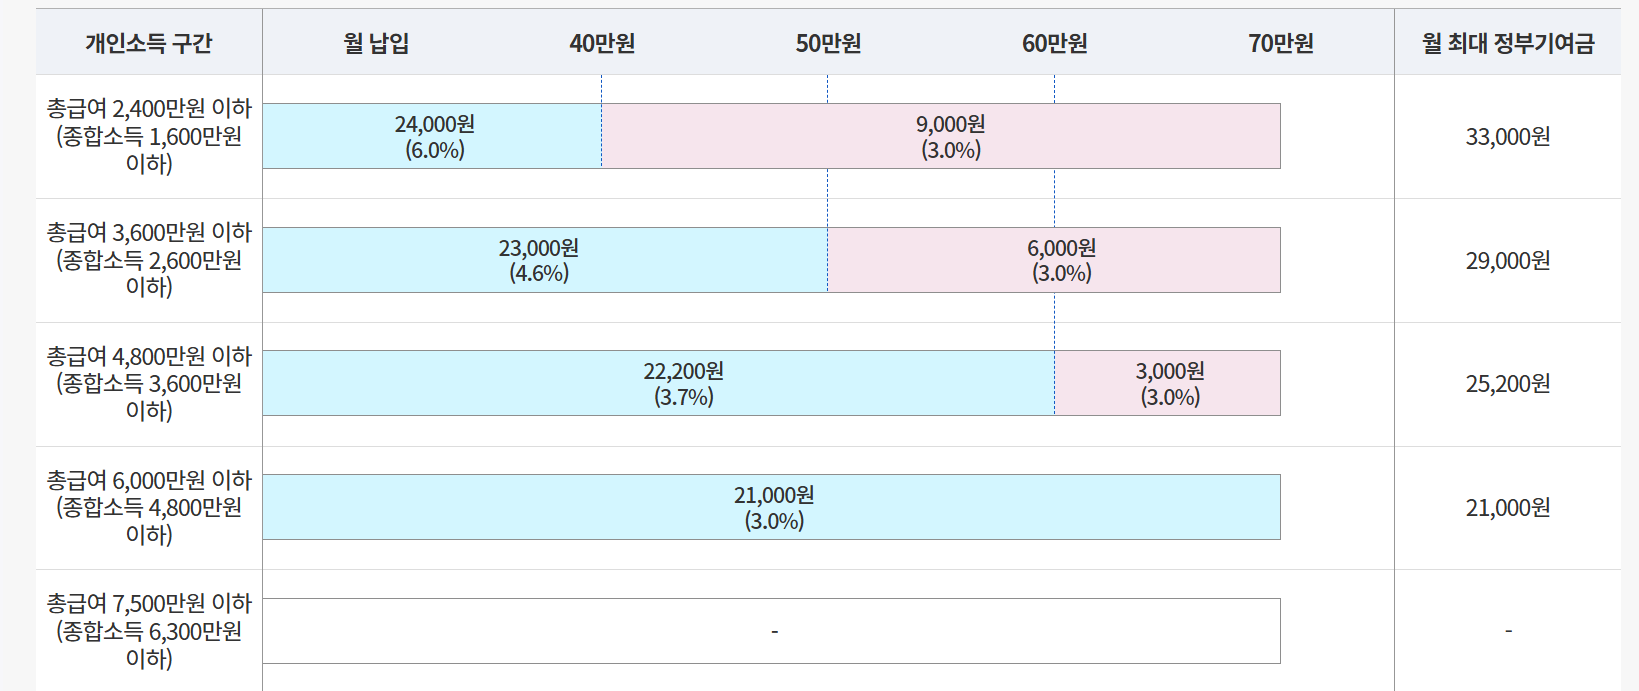The height and width of the screenshot is (691, 1639).
Task: Click the 21,000원 value in the last column
Action: click(1508, 508)
